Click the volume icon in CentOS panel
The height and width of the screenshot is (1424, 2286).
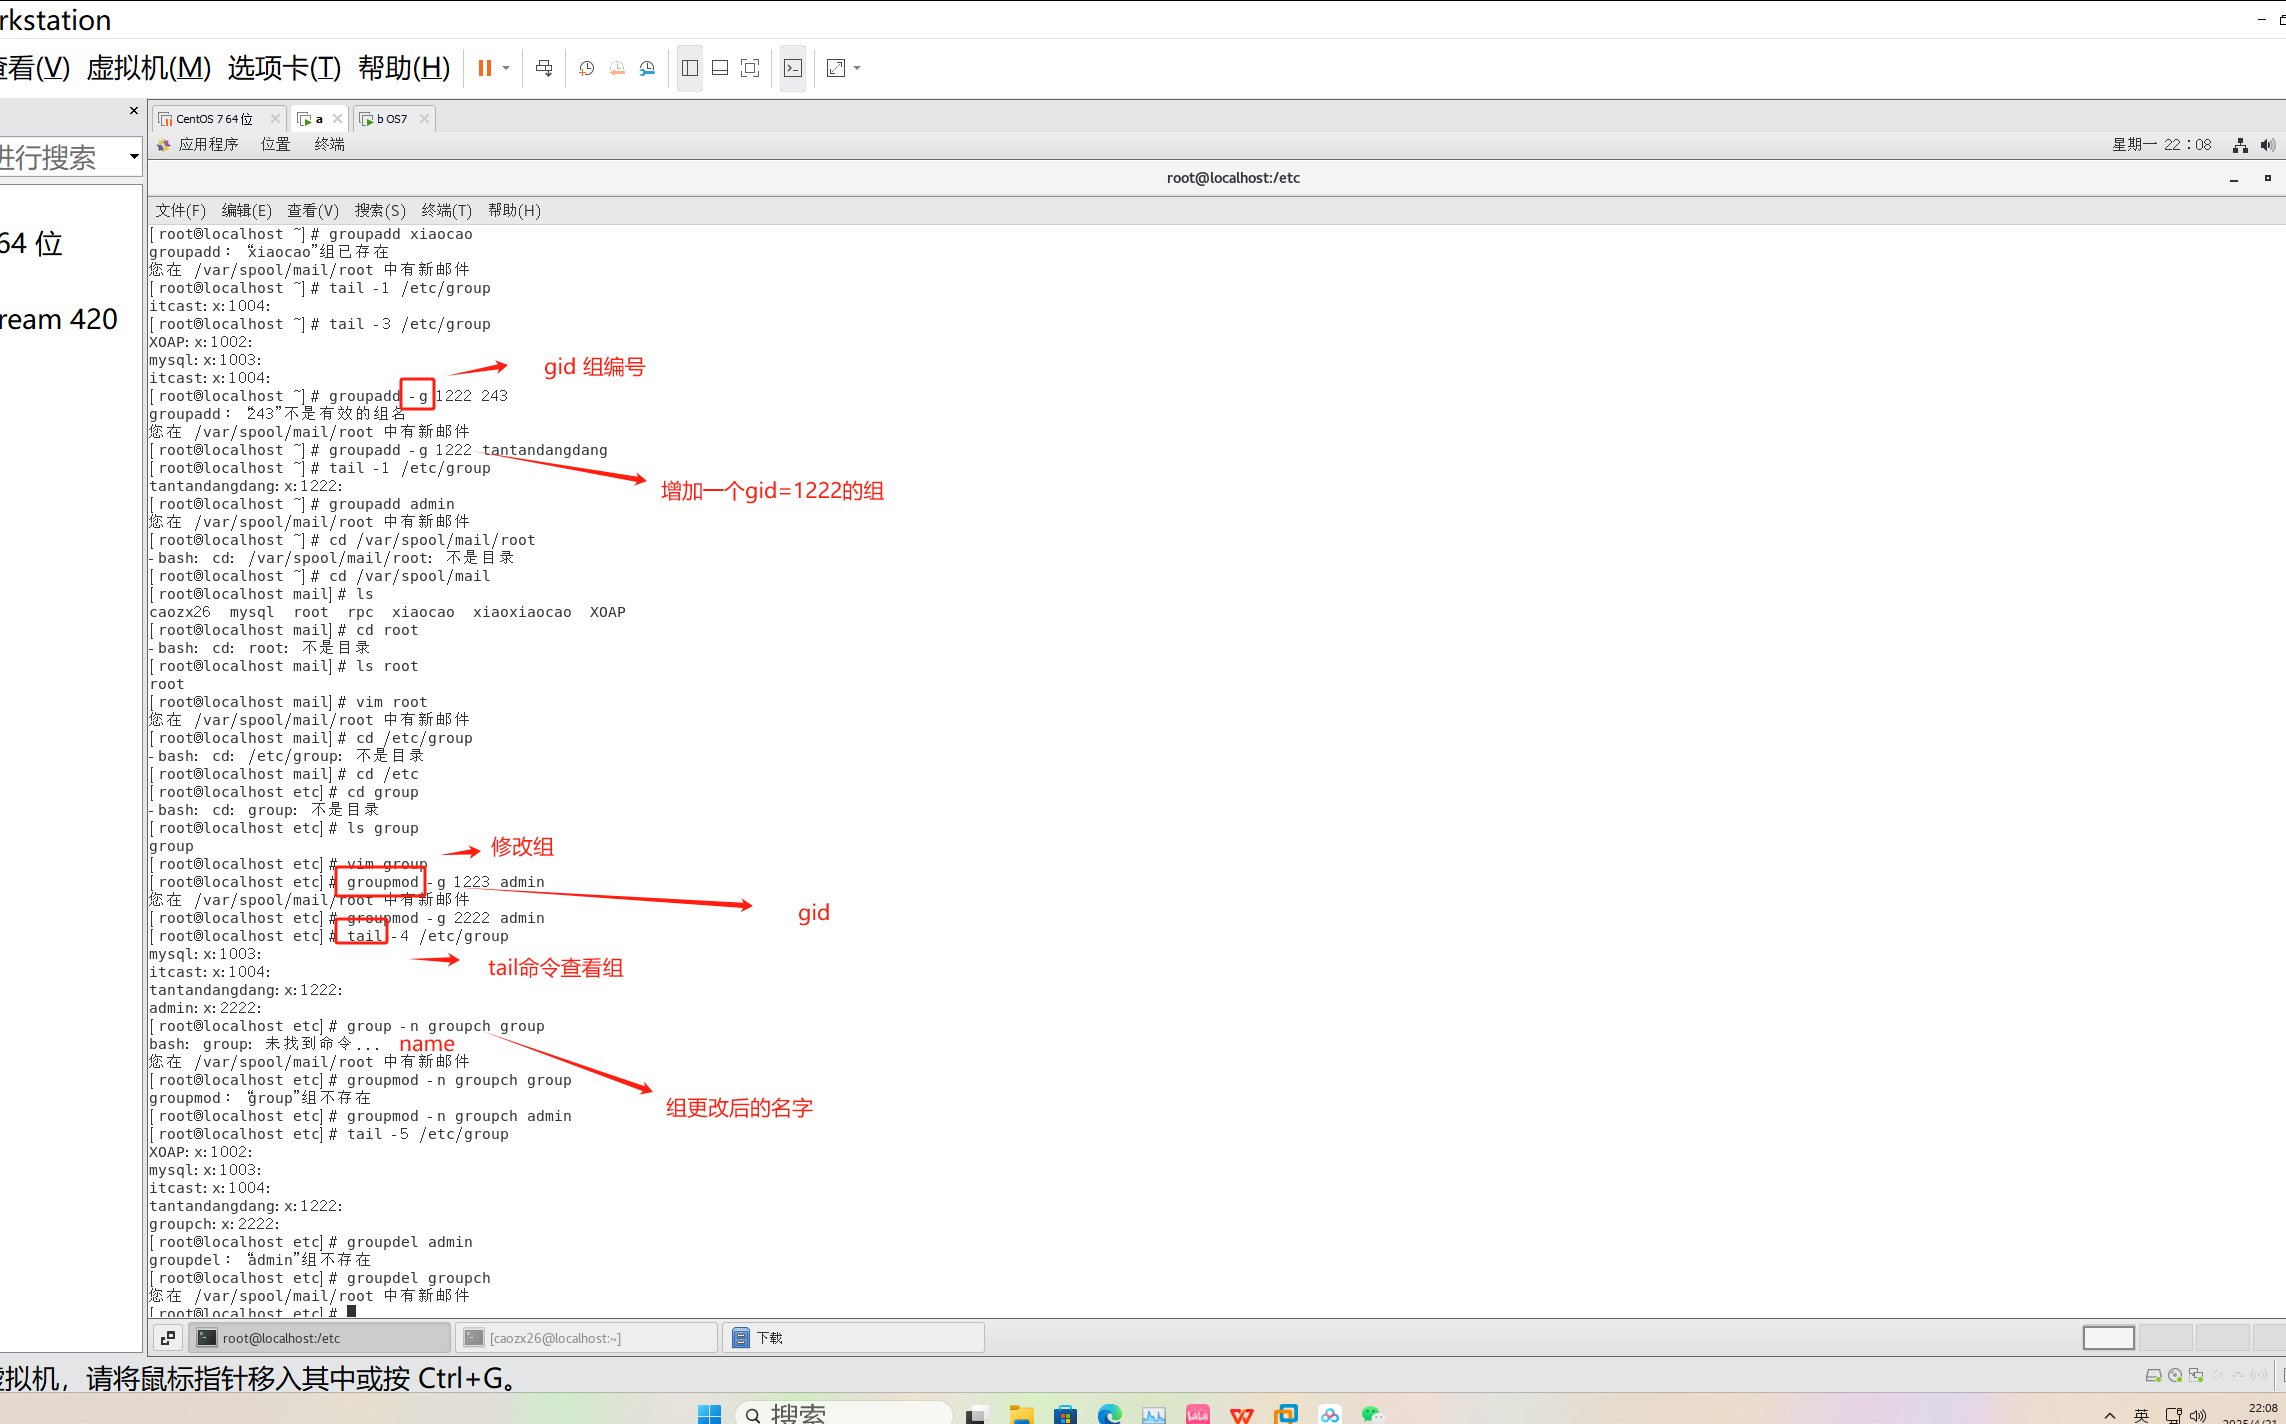point(2267,145)
